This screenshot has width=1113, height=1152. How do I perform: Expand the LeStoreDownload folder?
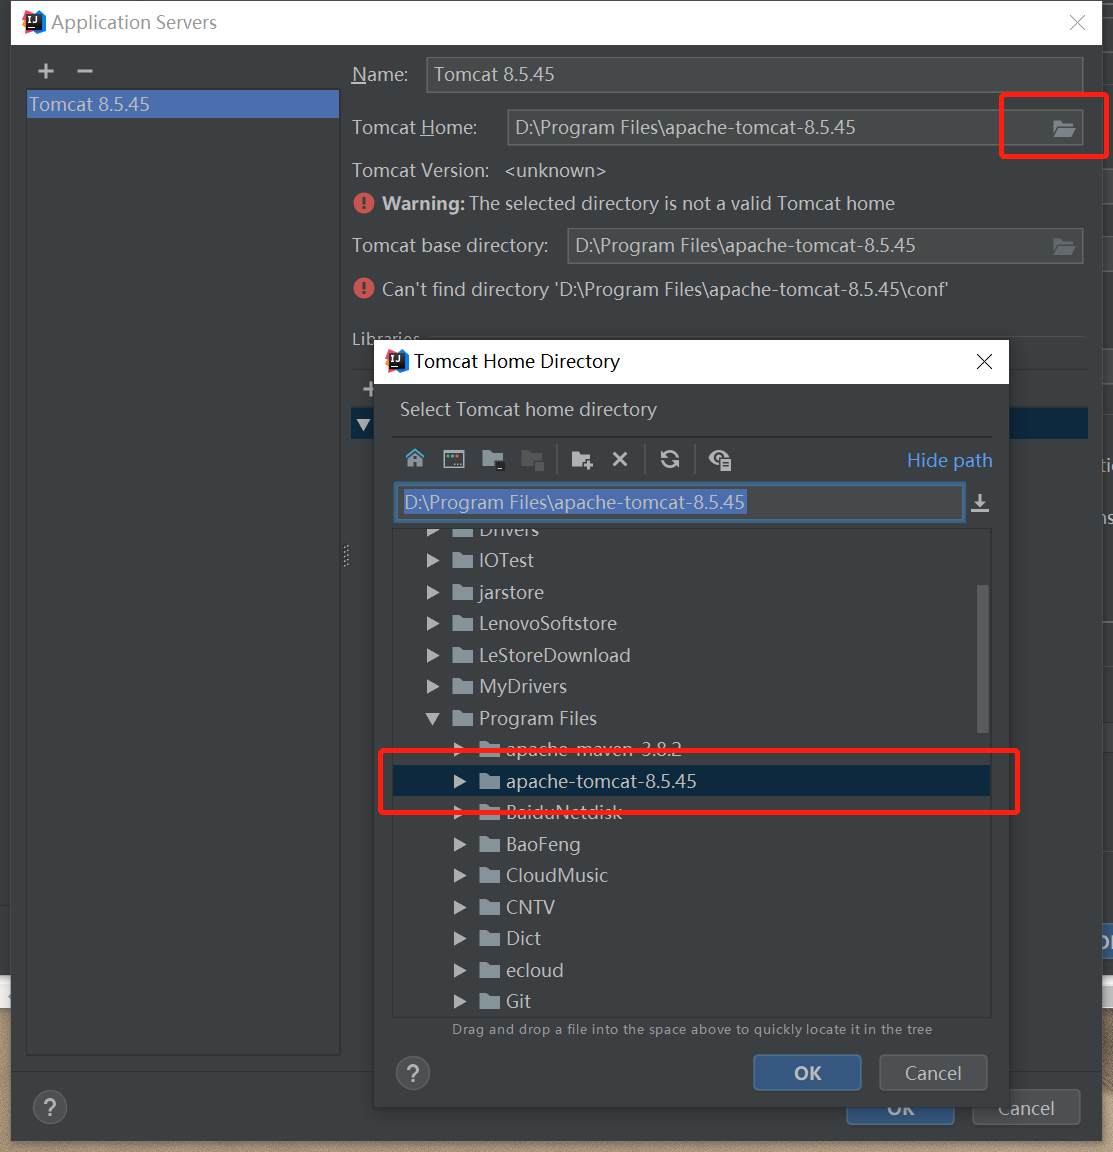(433, 655)
